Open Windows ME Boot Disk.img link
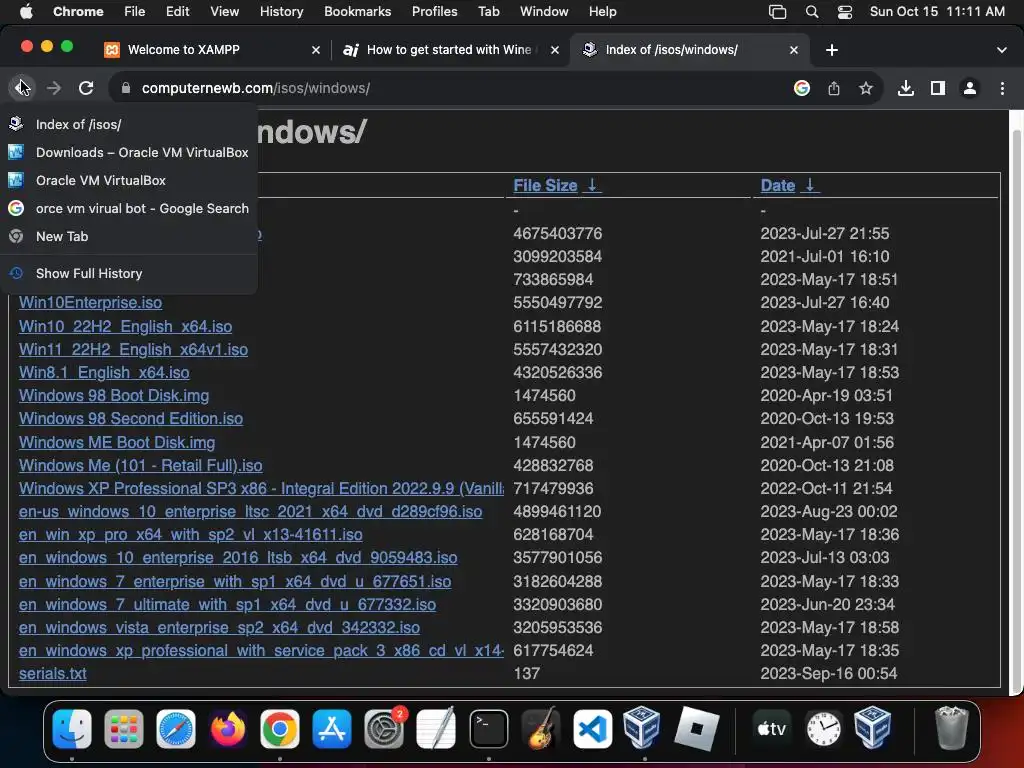The width and height of the screenshot is (1024, 768). coord(117,442)
